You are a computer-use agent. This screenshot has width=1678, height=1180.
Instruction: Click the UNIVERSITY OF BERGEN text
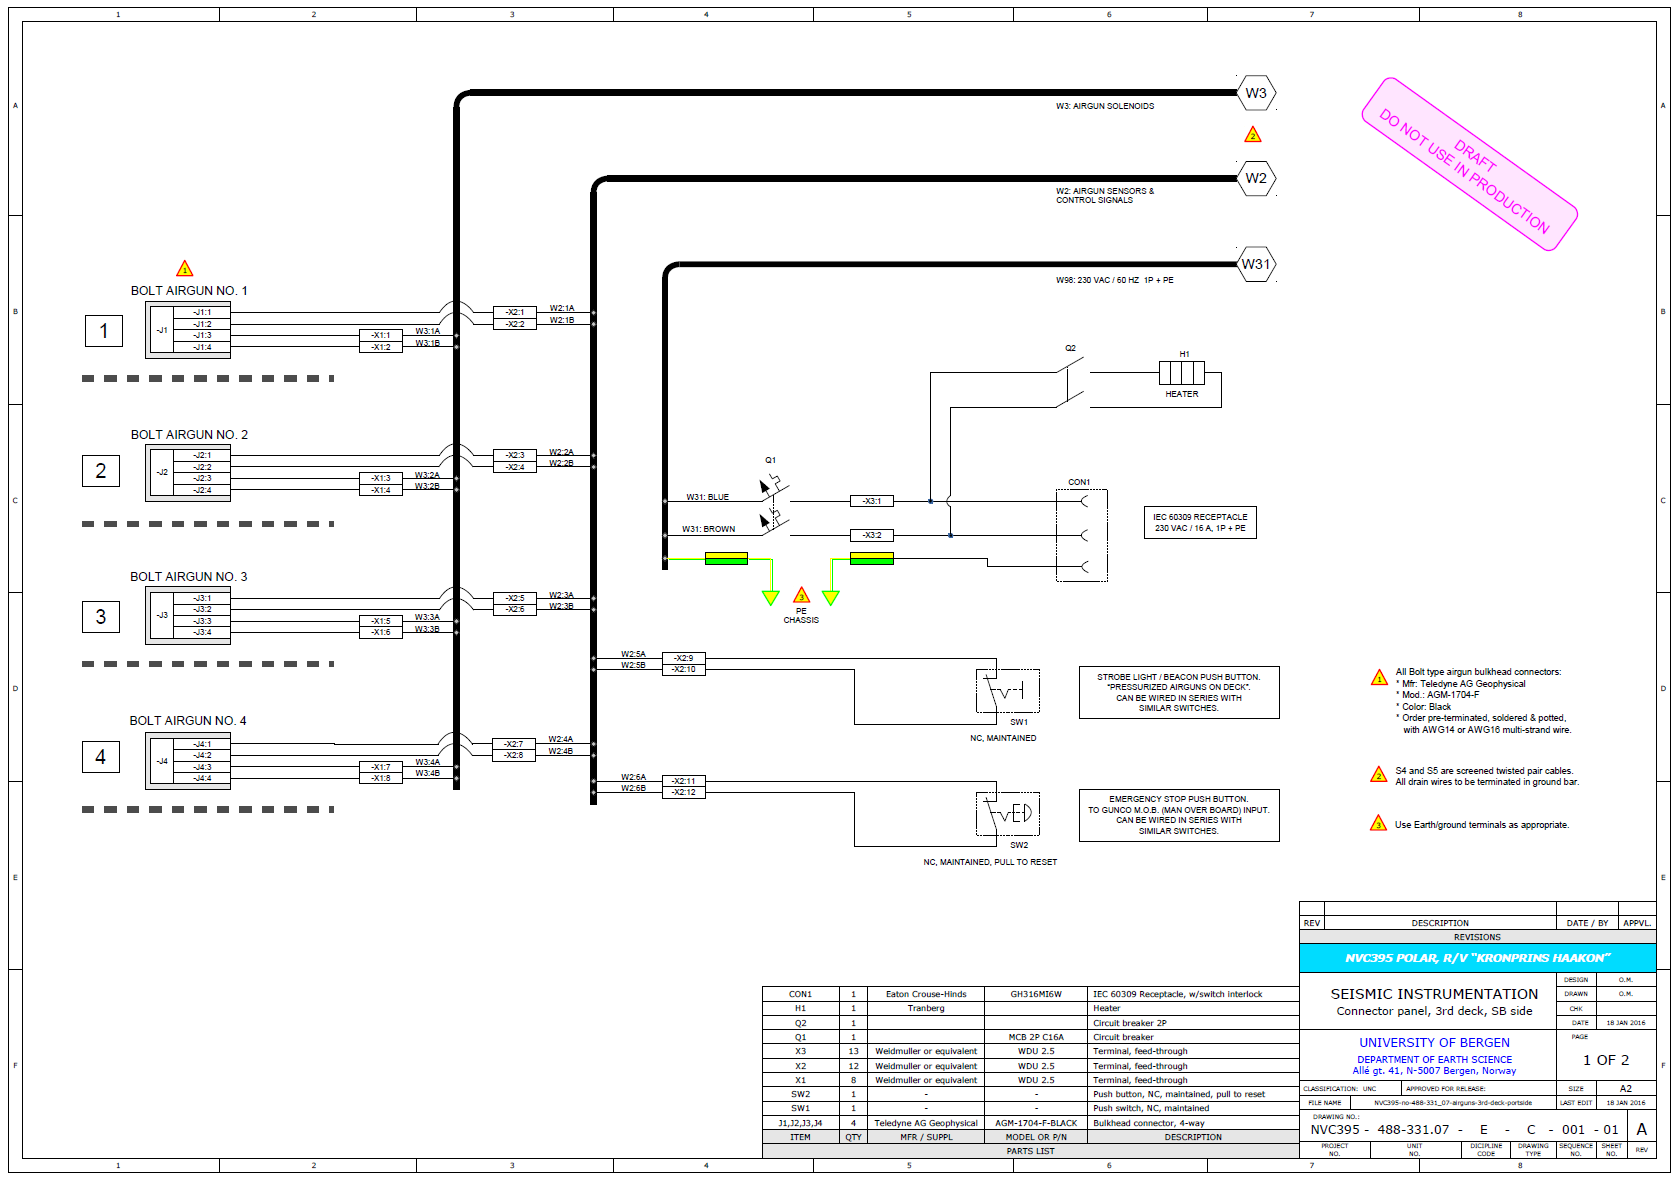pos(1434,1042)
